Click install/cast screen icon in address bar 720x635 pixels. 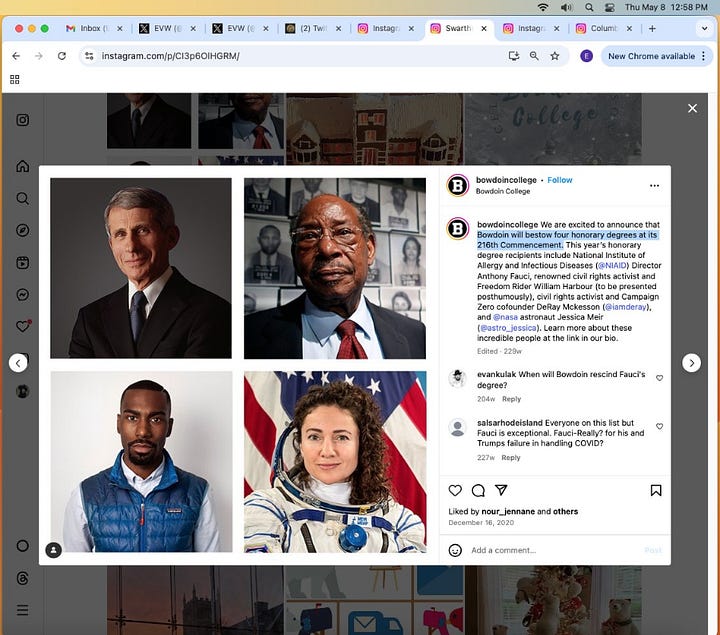pos(514,56)
